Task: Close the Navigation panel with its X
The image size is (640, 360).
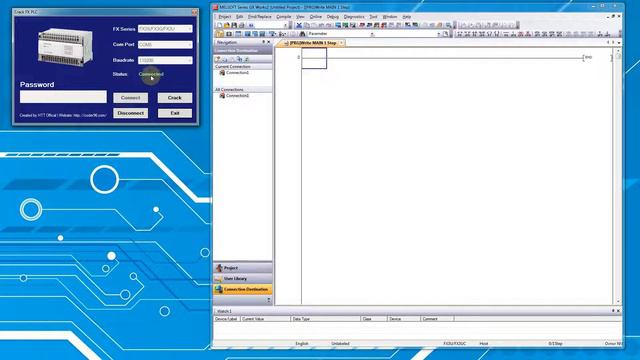Action: 269,42
